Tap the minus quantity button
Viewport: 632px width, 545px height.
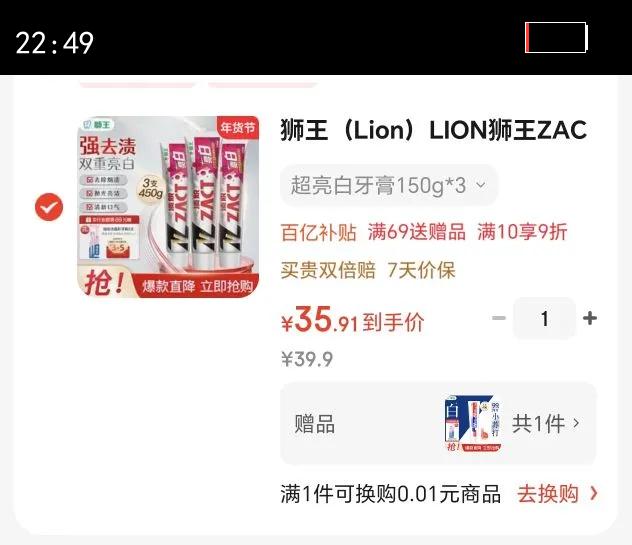coord(499,318)
